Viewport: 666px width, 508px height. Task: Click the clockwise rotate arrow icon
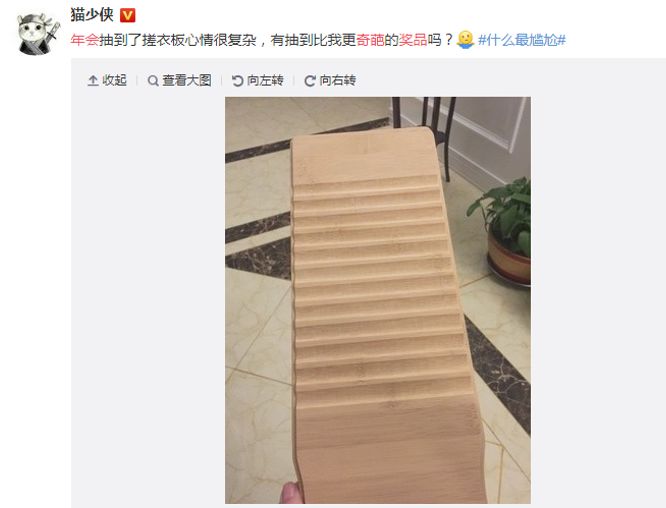(310, 80)
